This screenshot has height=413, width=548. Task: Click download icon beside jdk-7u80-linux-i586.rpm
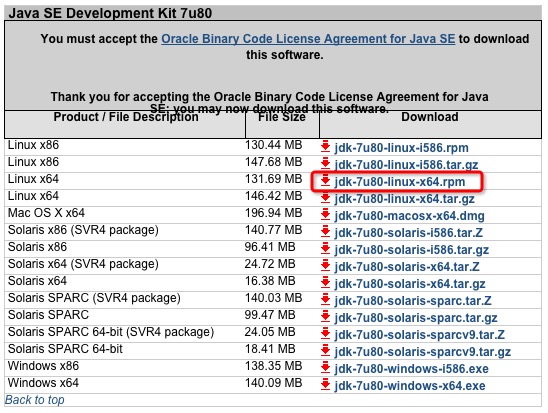tap(325, 147)
